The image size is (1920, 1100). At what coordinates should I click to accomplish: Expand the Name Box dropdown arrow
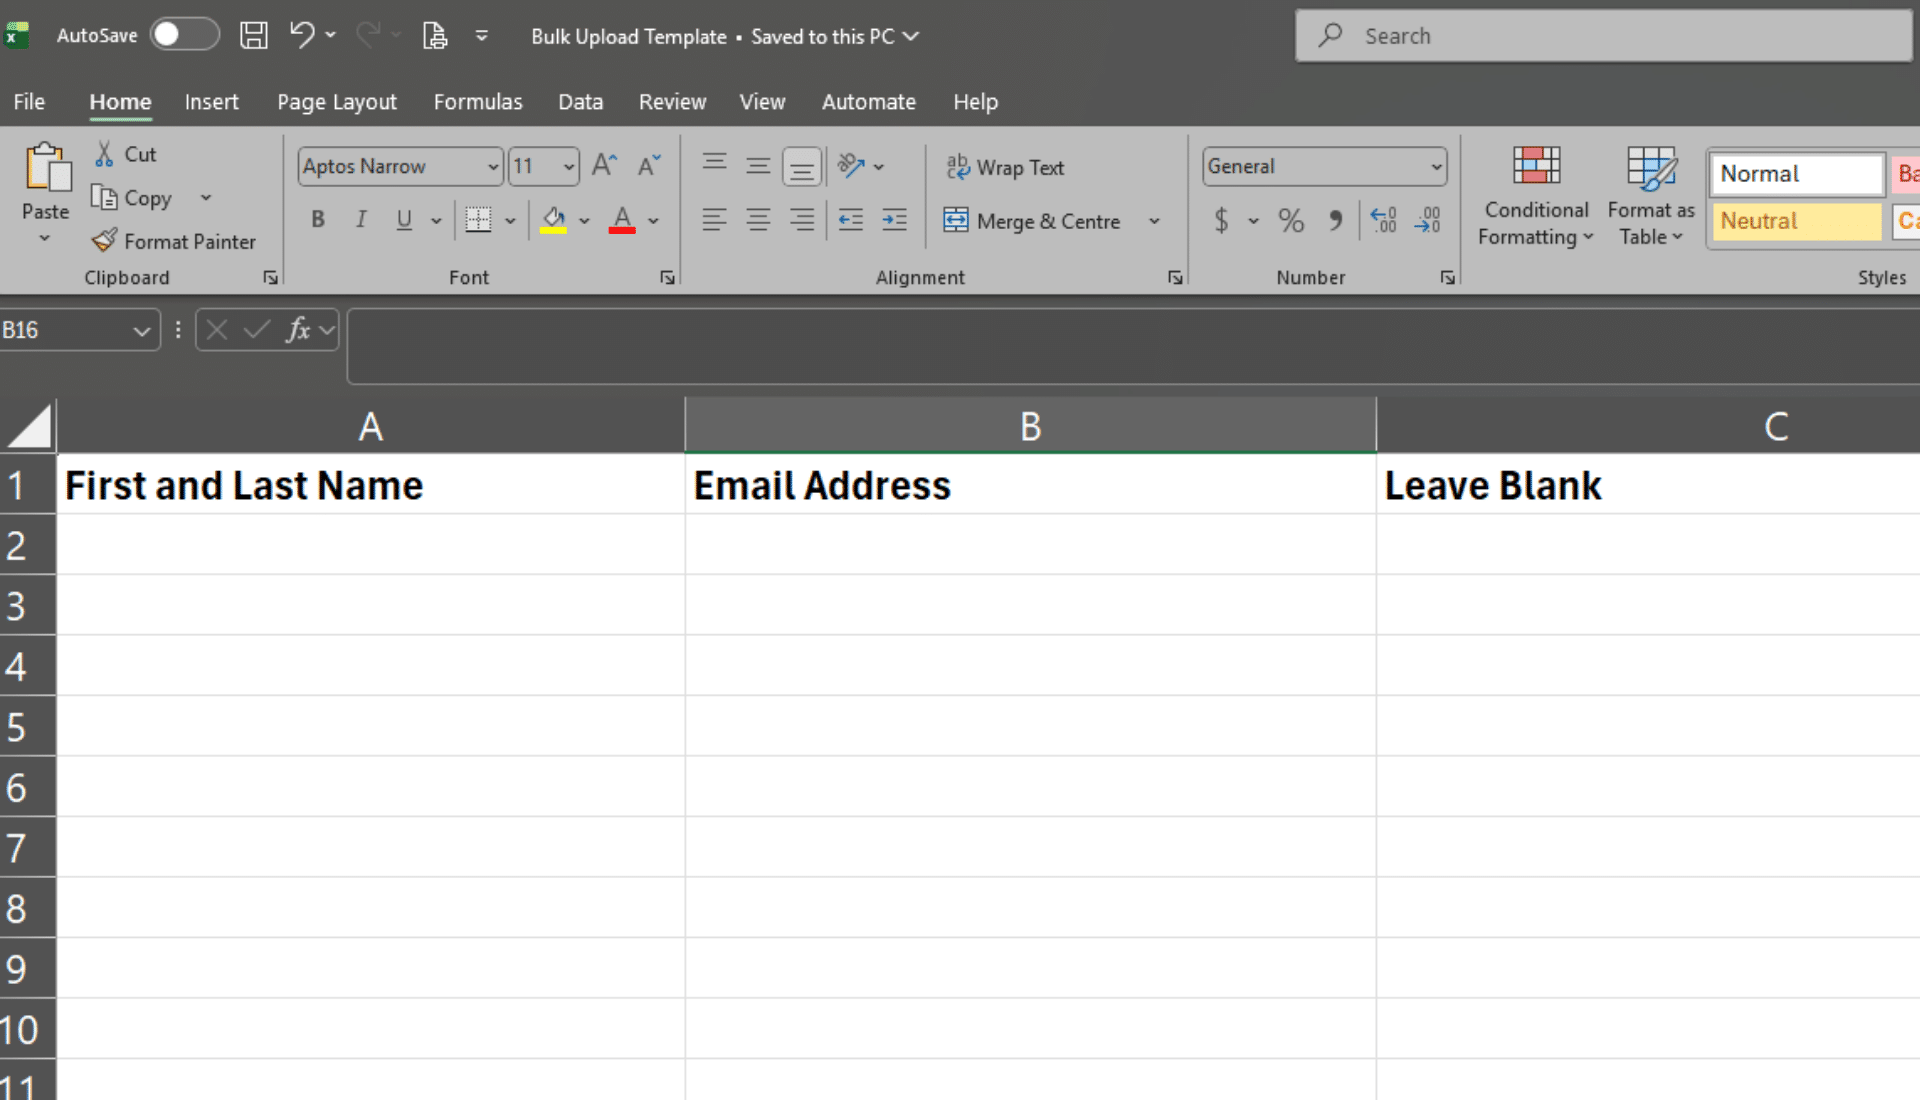click(142, 330)
